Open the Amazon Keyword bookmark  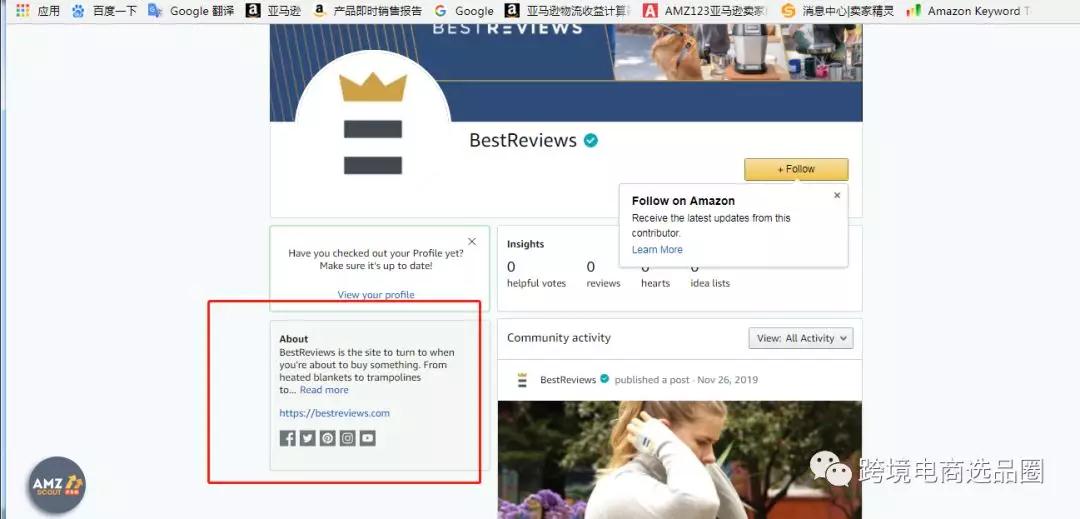[969, 11]
